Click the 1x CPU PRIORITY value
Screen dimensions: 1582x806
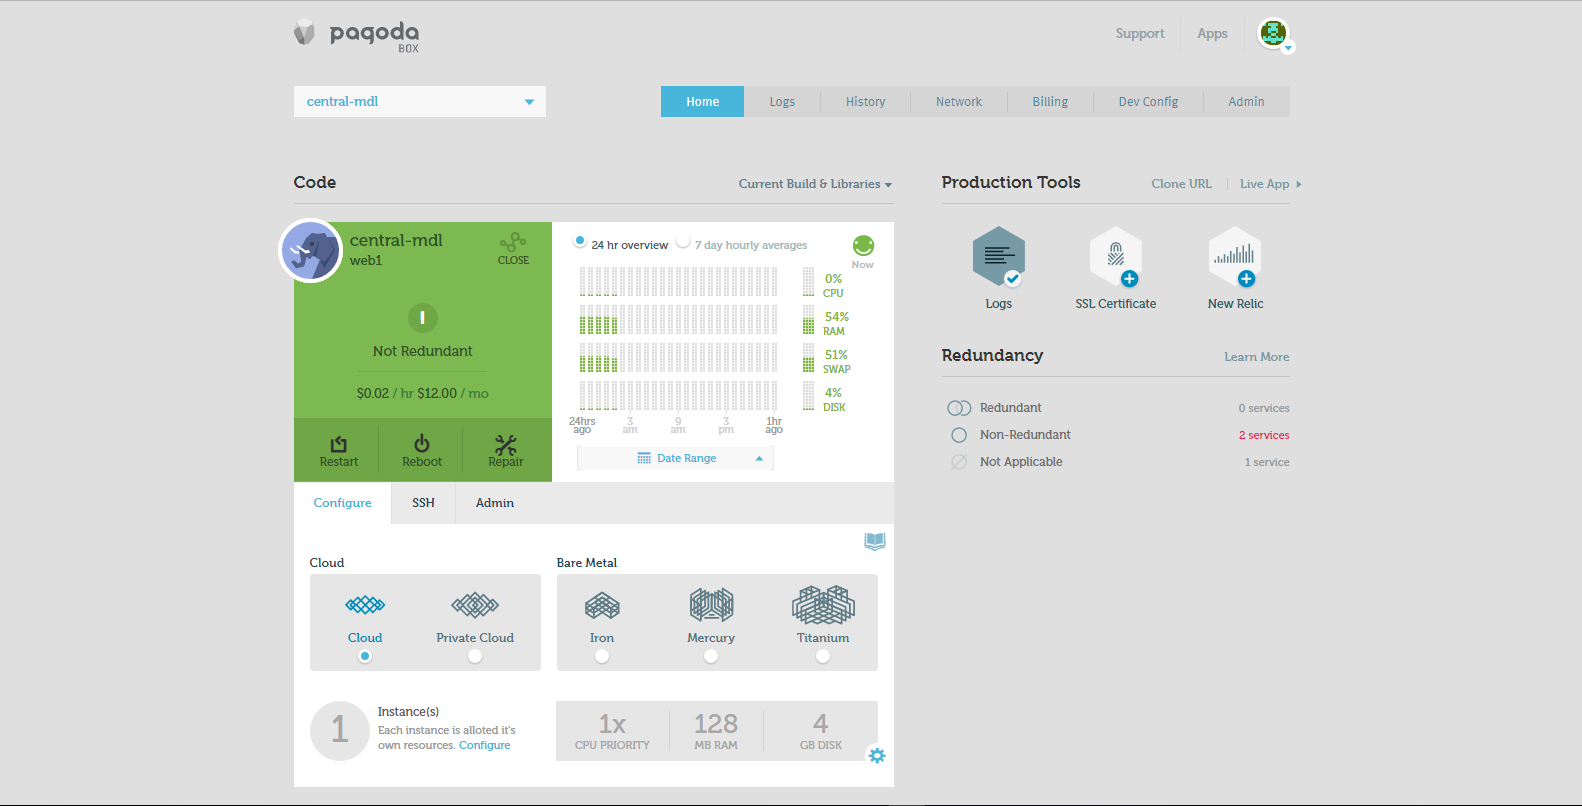click(x=612, y=730)
